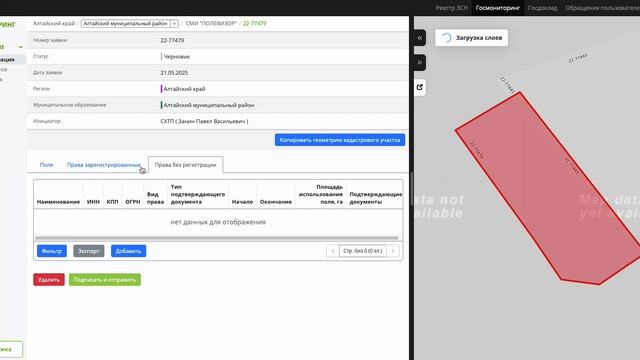Sort by Вид права column header
The width and height of the screenshot is (640, 360).
155,198
